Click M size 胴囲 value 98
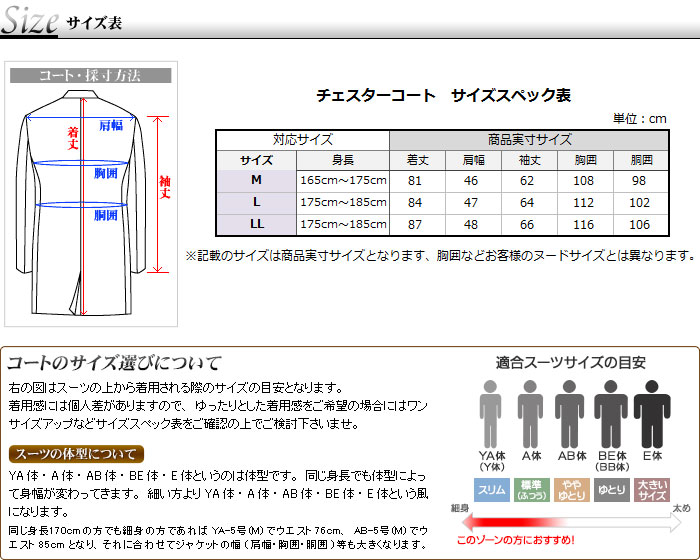This screenshot has width=700, height=560. (x=639, y=181)
